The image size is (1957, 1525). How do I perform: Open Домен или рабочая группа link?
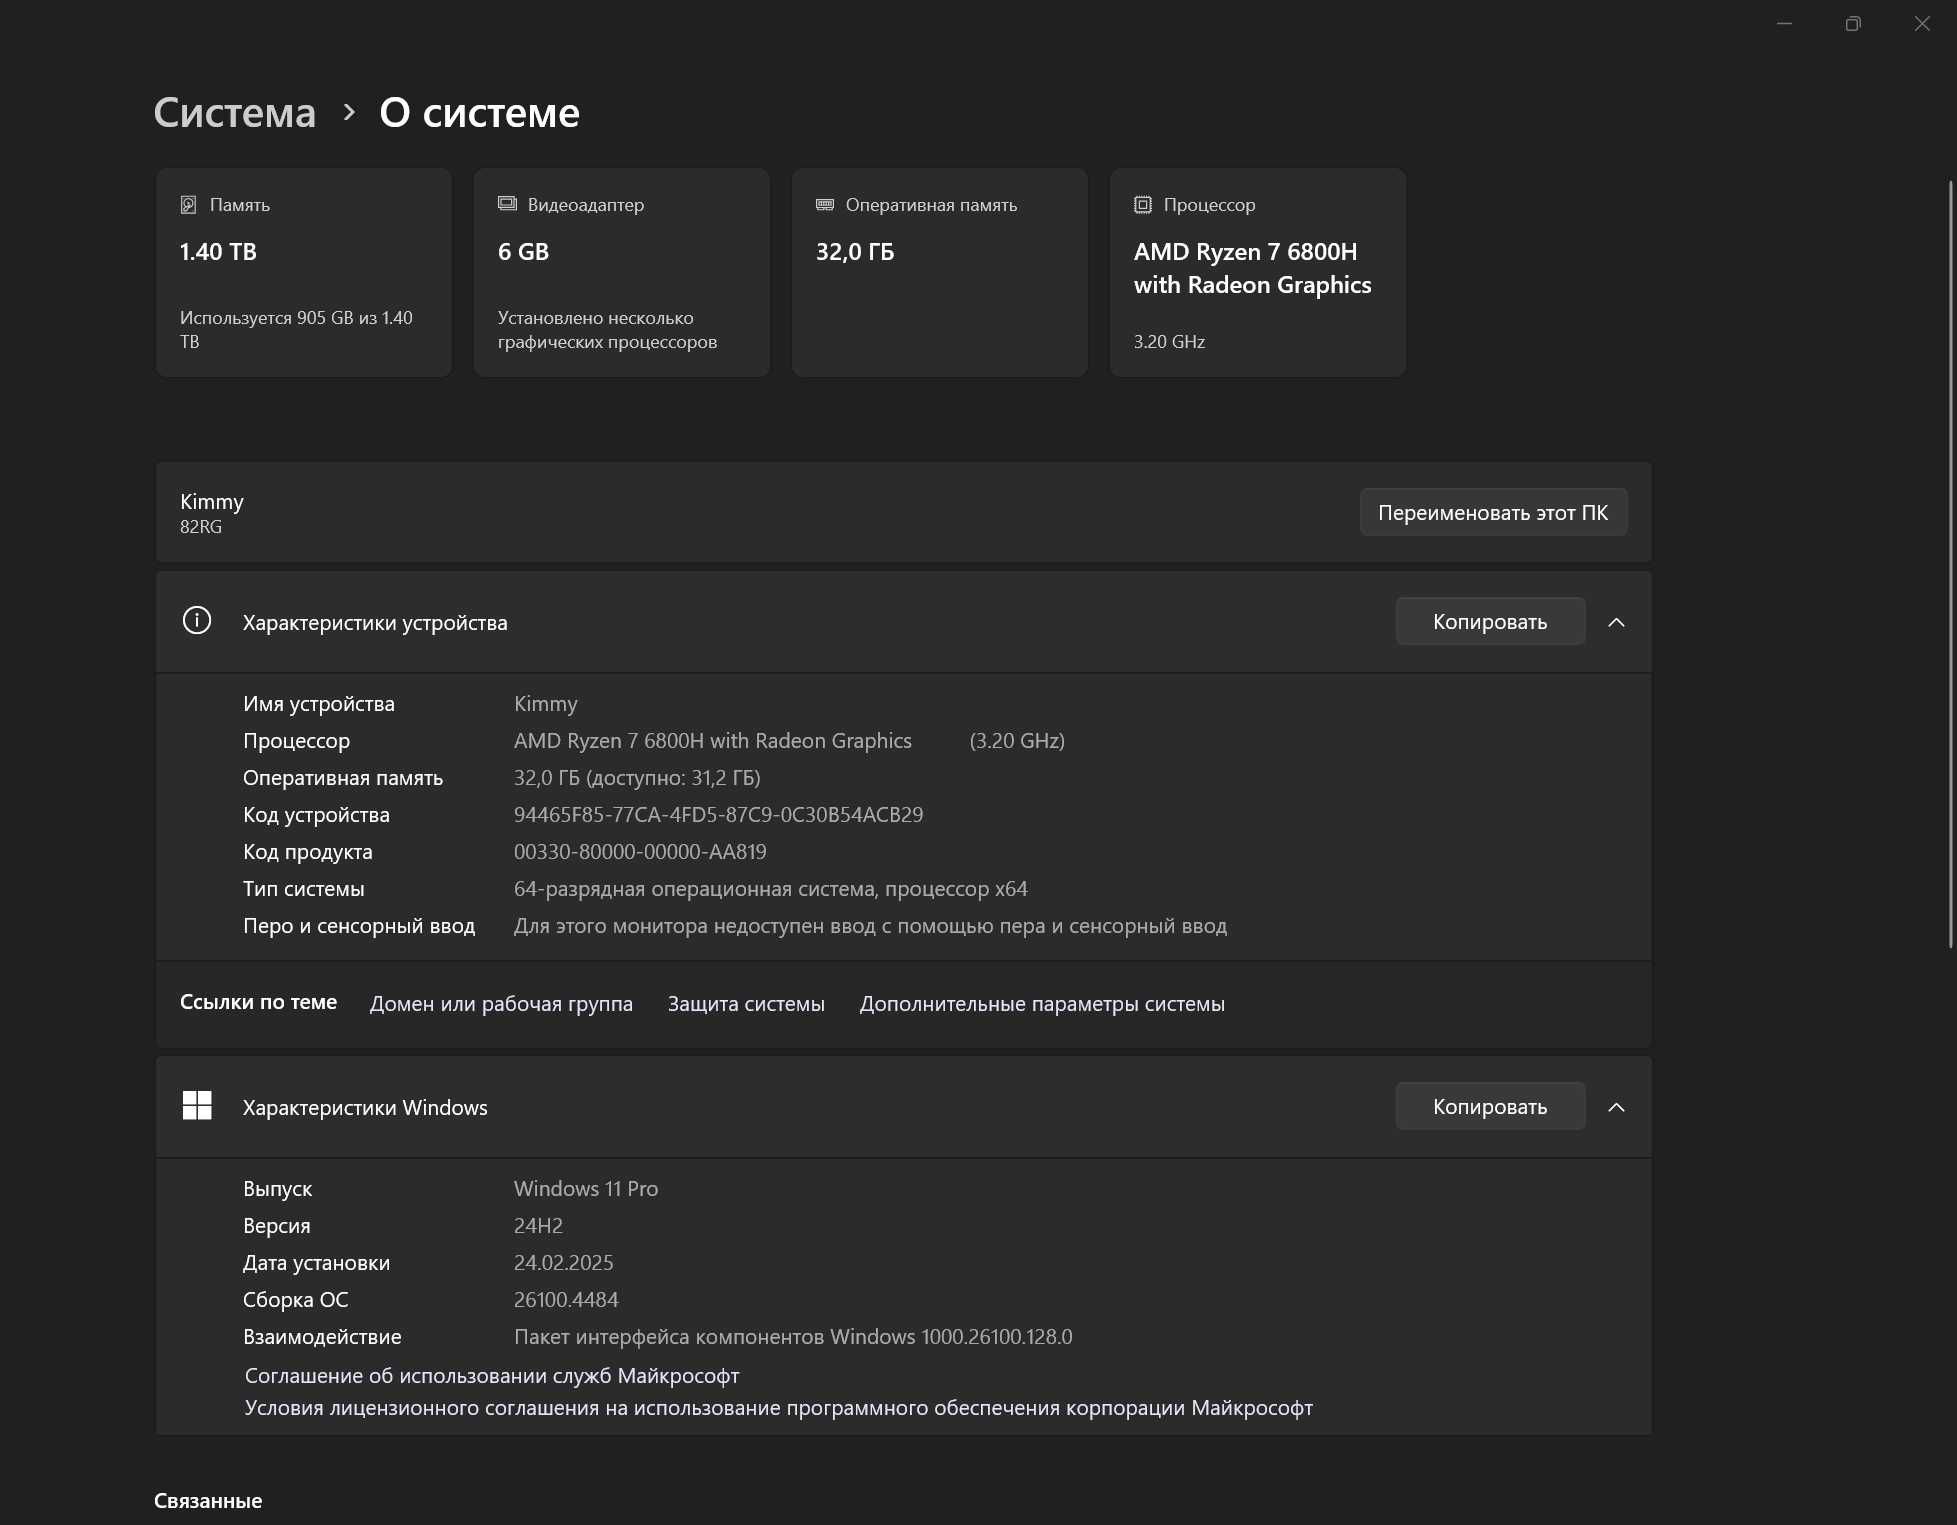coord(501,1004)
